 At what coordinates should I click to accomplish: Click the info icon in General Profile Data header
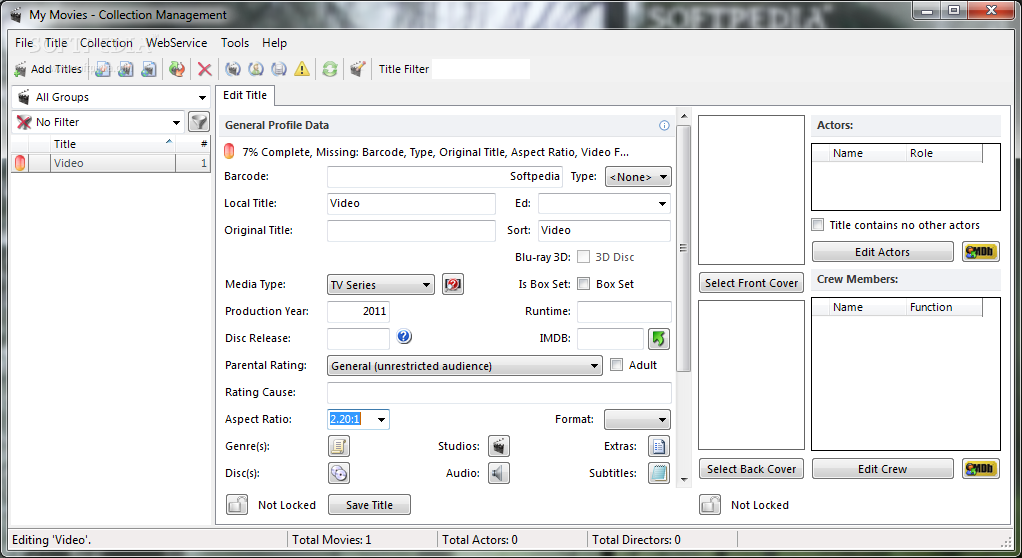[x=664, y=125]
